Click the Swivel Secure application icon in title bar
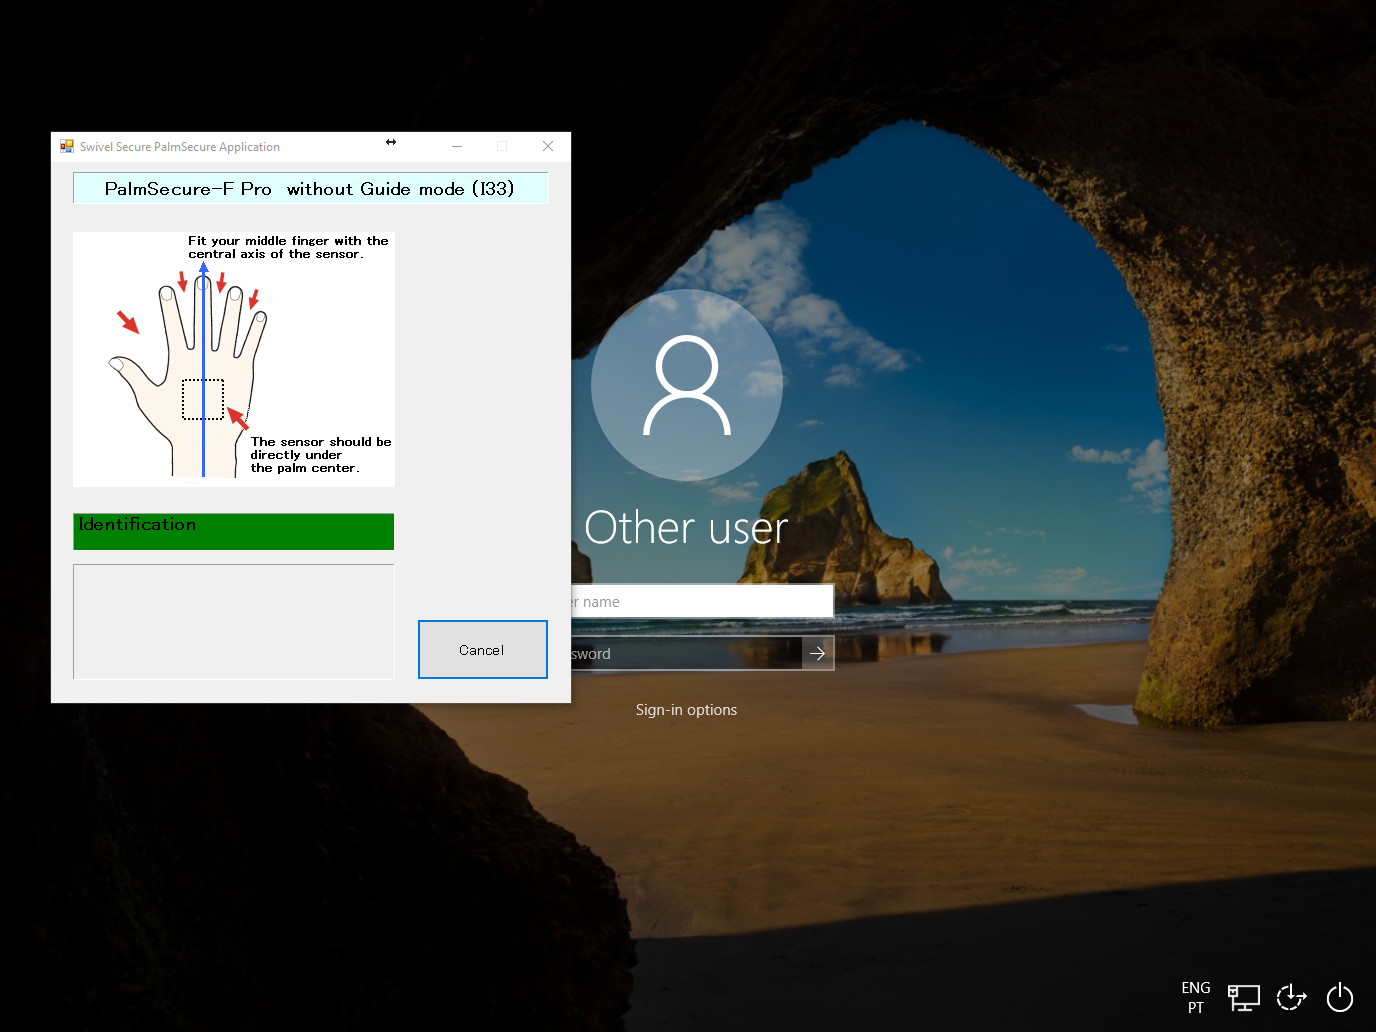 pos(67,145)
